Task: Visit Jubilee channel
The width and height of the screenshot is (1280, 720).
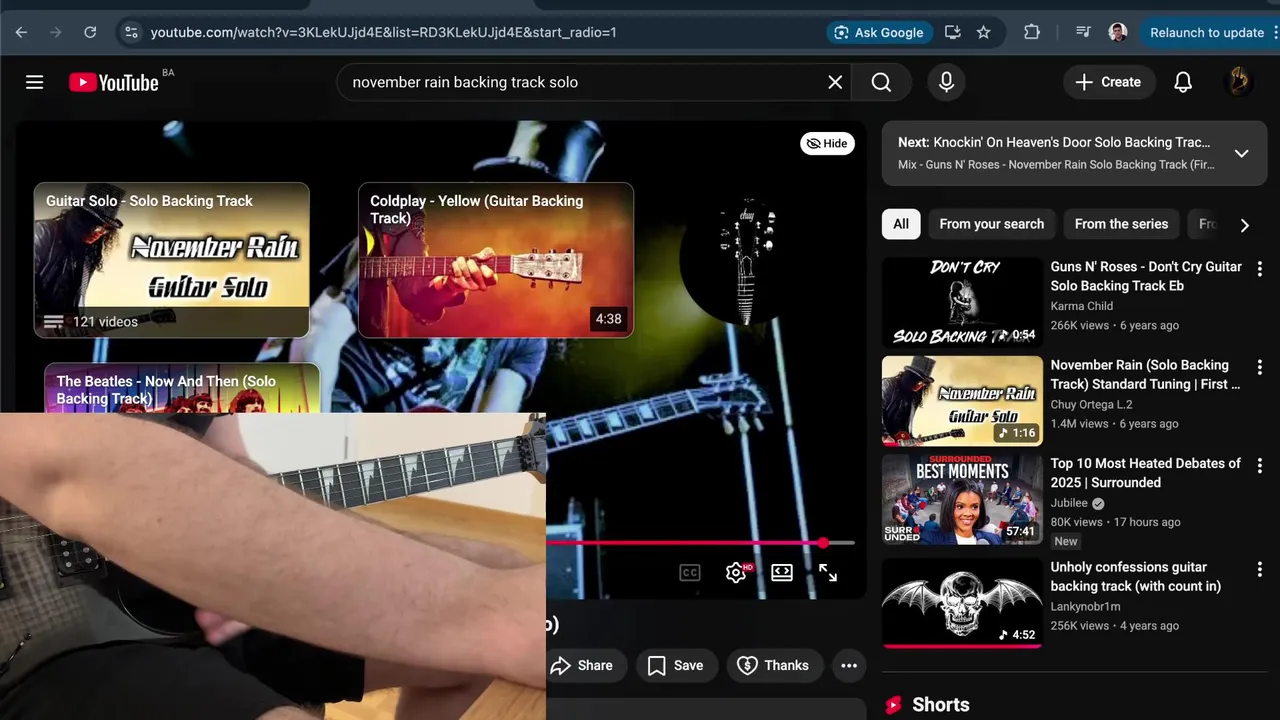Action: click(x=1068, y=503)
